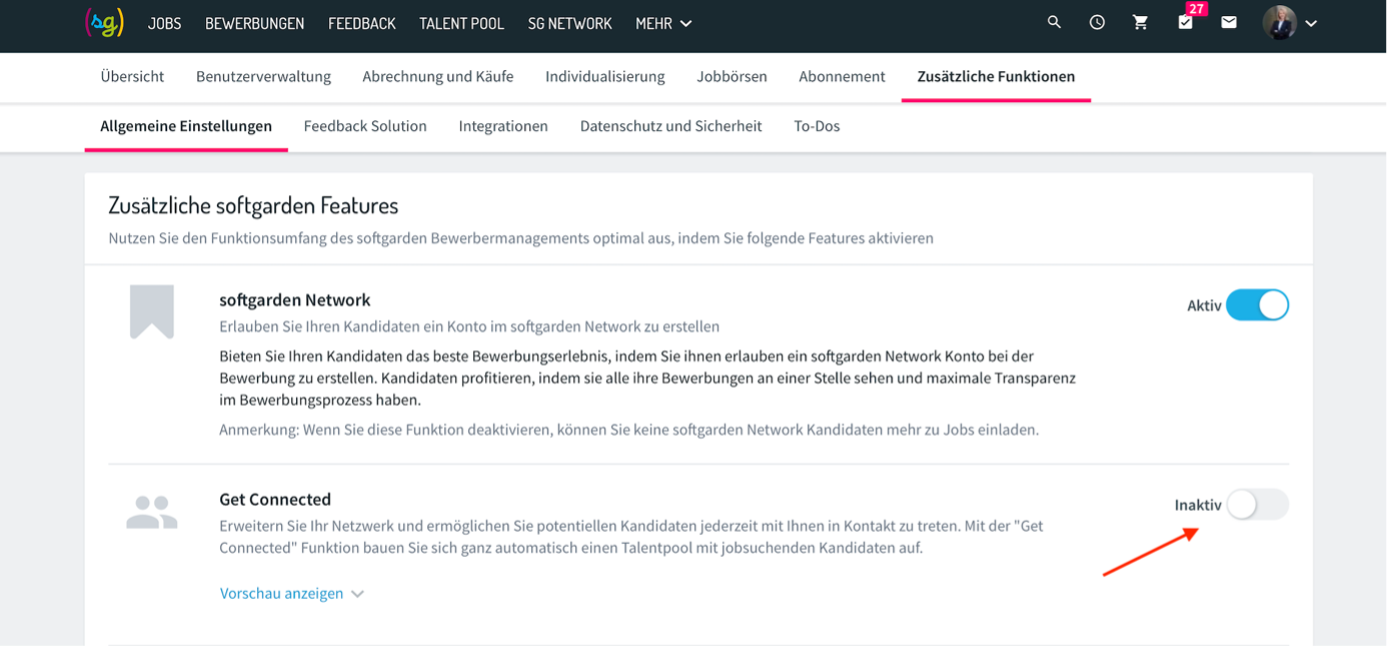Click the softgarden sg logo
The height and width of the screenshot is (650, 1390).
[x=104, y=23]
